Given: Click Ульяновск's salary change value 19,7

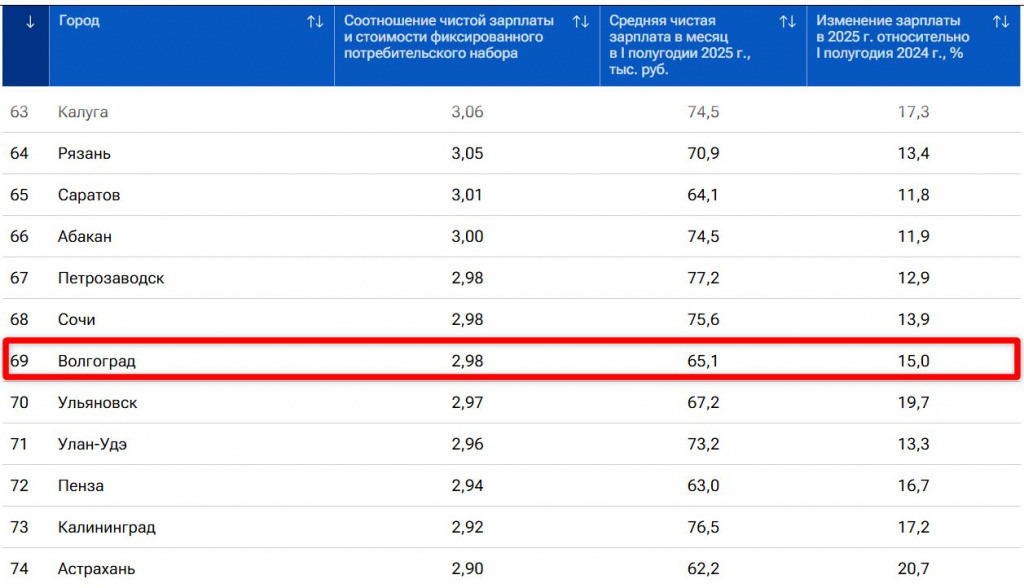Looking at the screenshot, I should tap(913, 402).
